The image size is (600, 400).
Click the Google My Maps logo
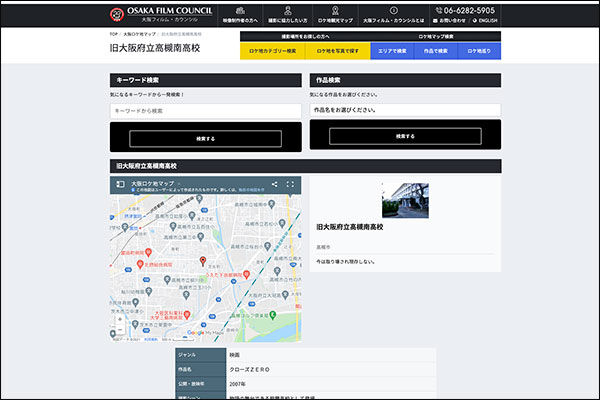(x=205, y=333)
